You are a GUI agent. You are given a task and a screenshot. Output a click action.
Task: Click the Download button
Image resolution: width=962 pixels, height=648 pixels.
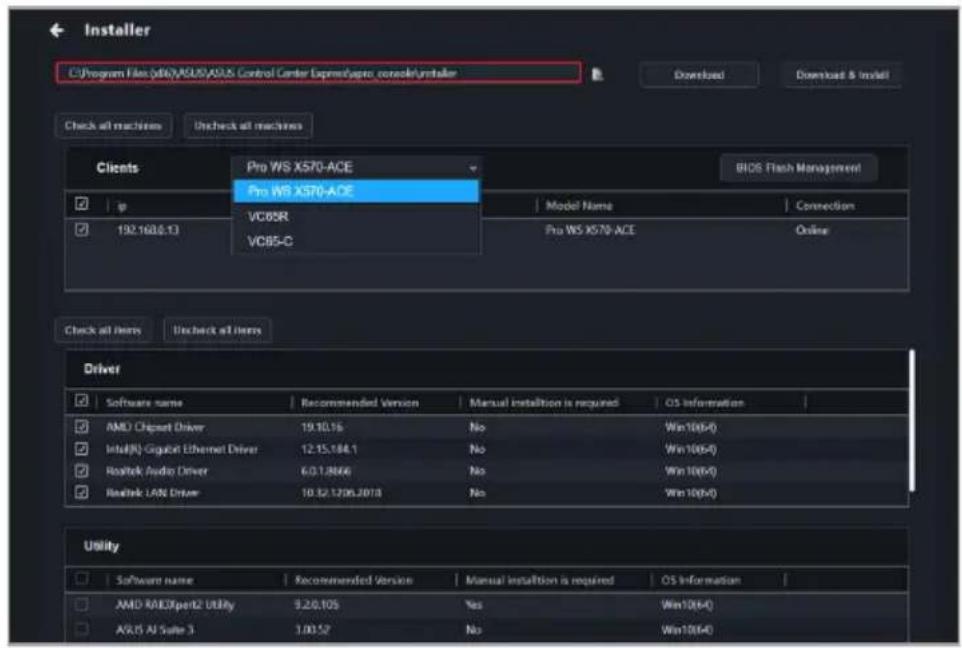point(699,75)
